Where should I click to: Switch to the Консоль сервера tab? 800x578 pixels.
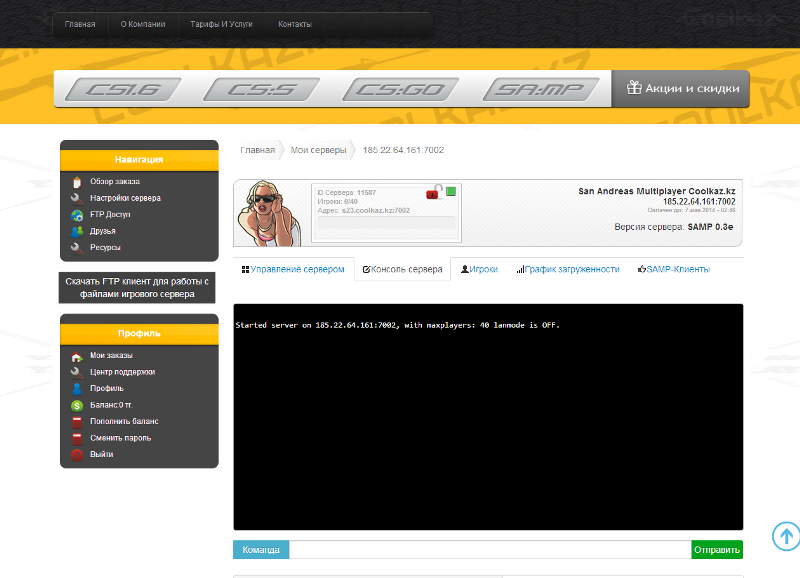click(x=403, y=269)
